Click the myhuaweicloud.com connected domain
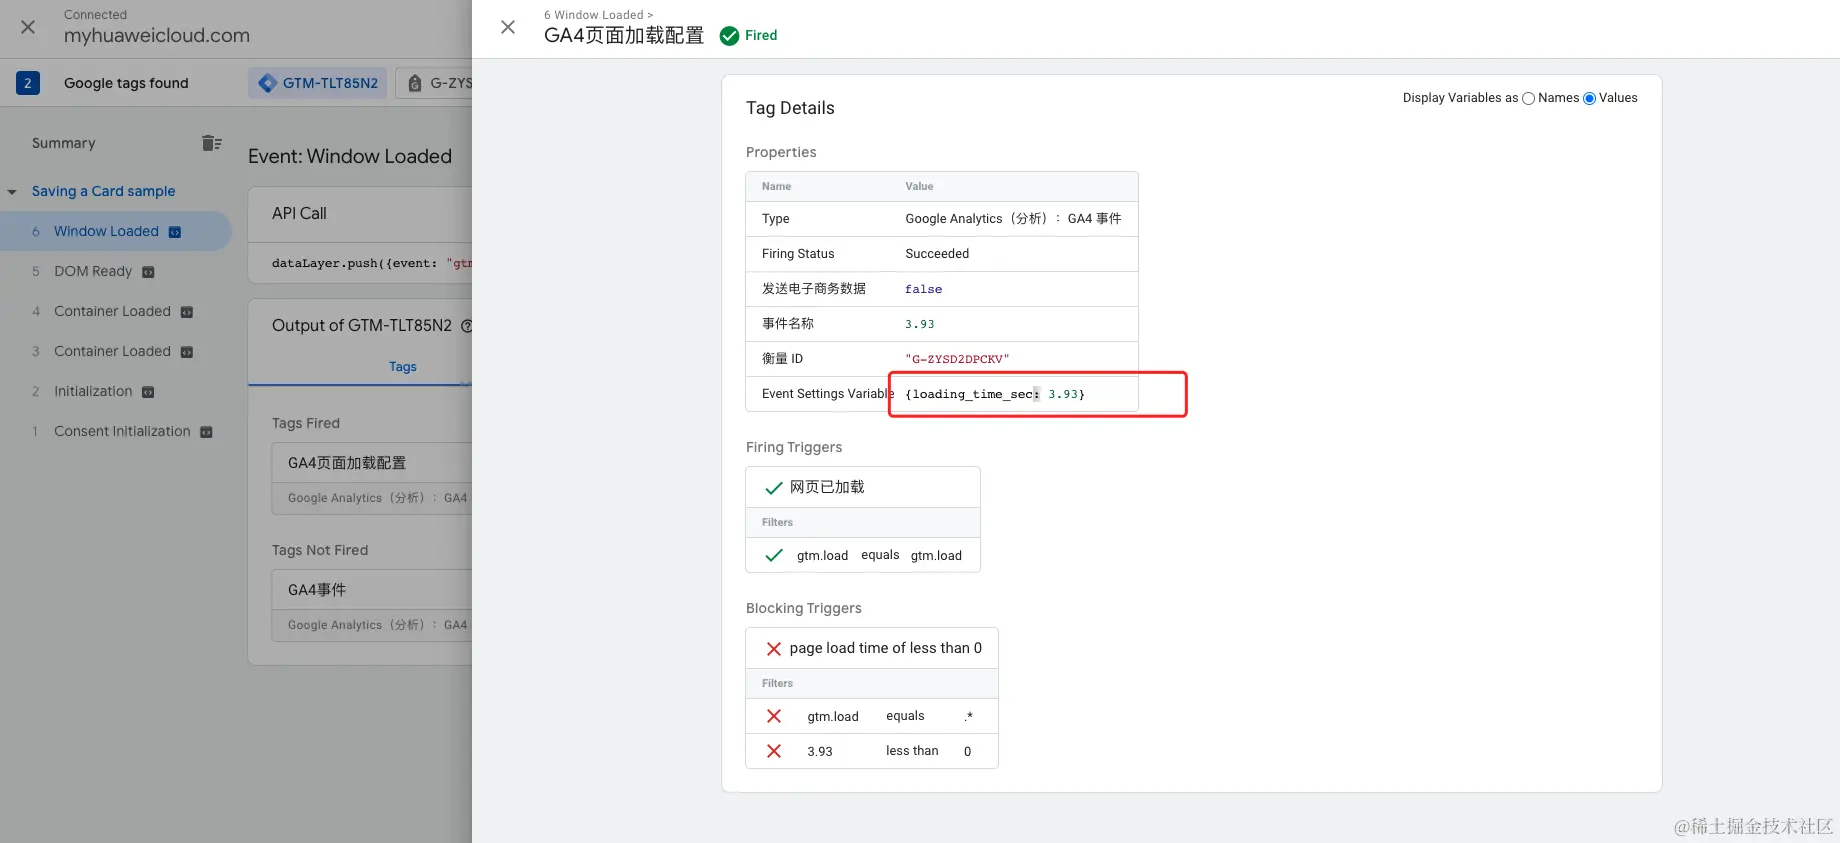Screen dimensions: 1840x843 tap(157, 36)
